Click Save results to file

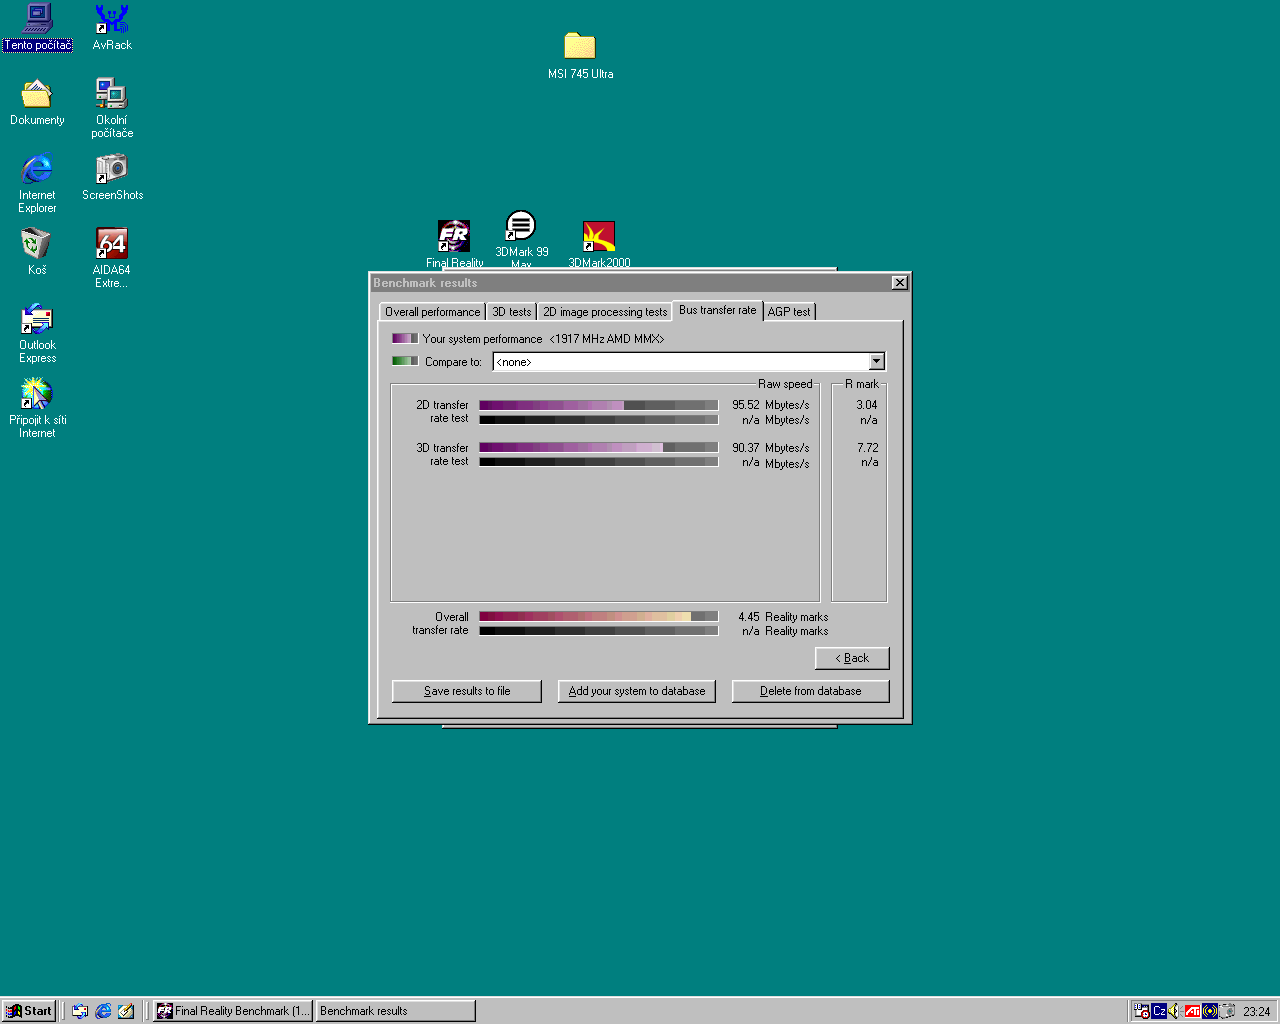pyautogui.click(x=467, y=691)
